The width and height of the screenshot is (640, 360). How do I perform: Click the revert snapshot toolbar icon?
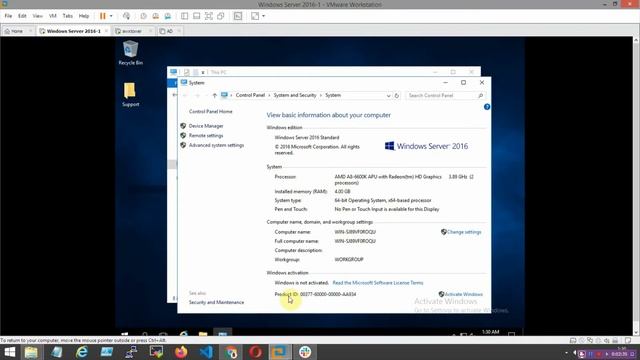pyautogui.click(x=156, y=16)
